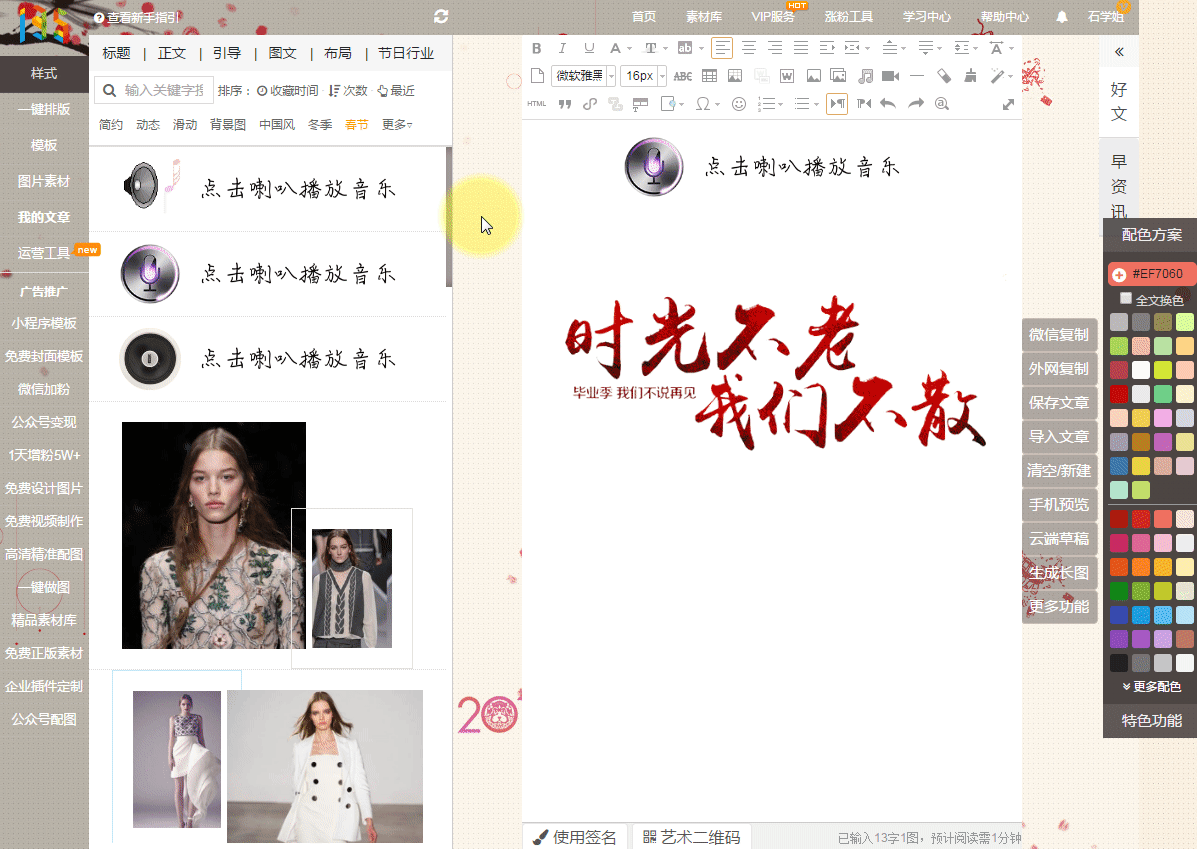Image resolution: width=1197 pixels, height=849 pixels.
Task: Toggle bold formatting in the editor toolbar
Action: pos(536,48)
